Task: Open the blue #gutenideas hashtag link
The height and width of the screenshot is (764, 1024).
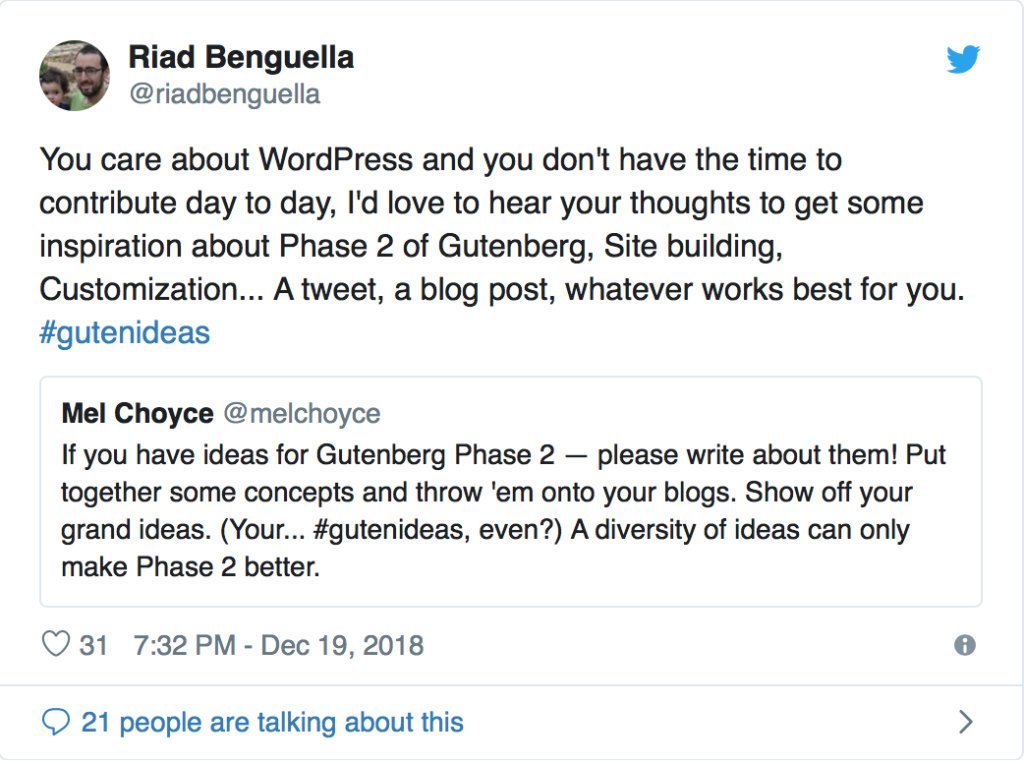Action: (x=125, y=333)
